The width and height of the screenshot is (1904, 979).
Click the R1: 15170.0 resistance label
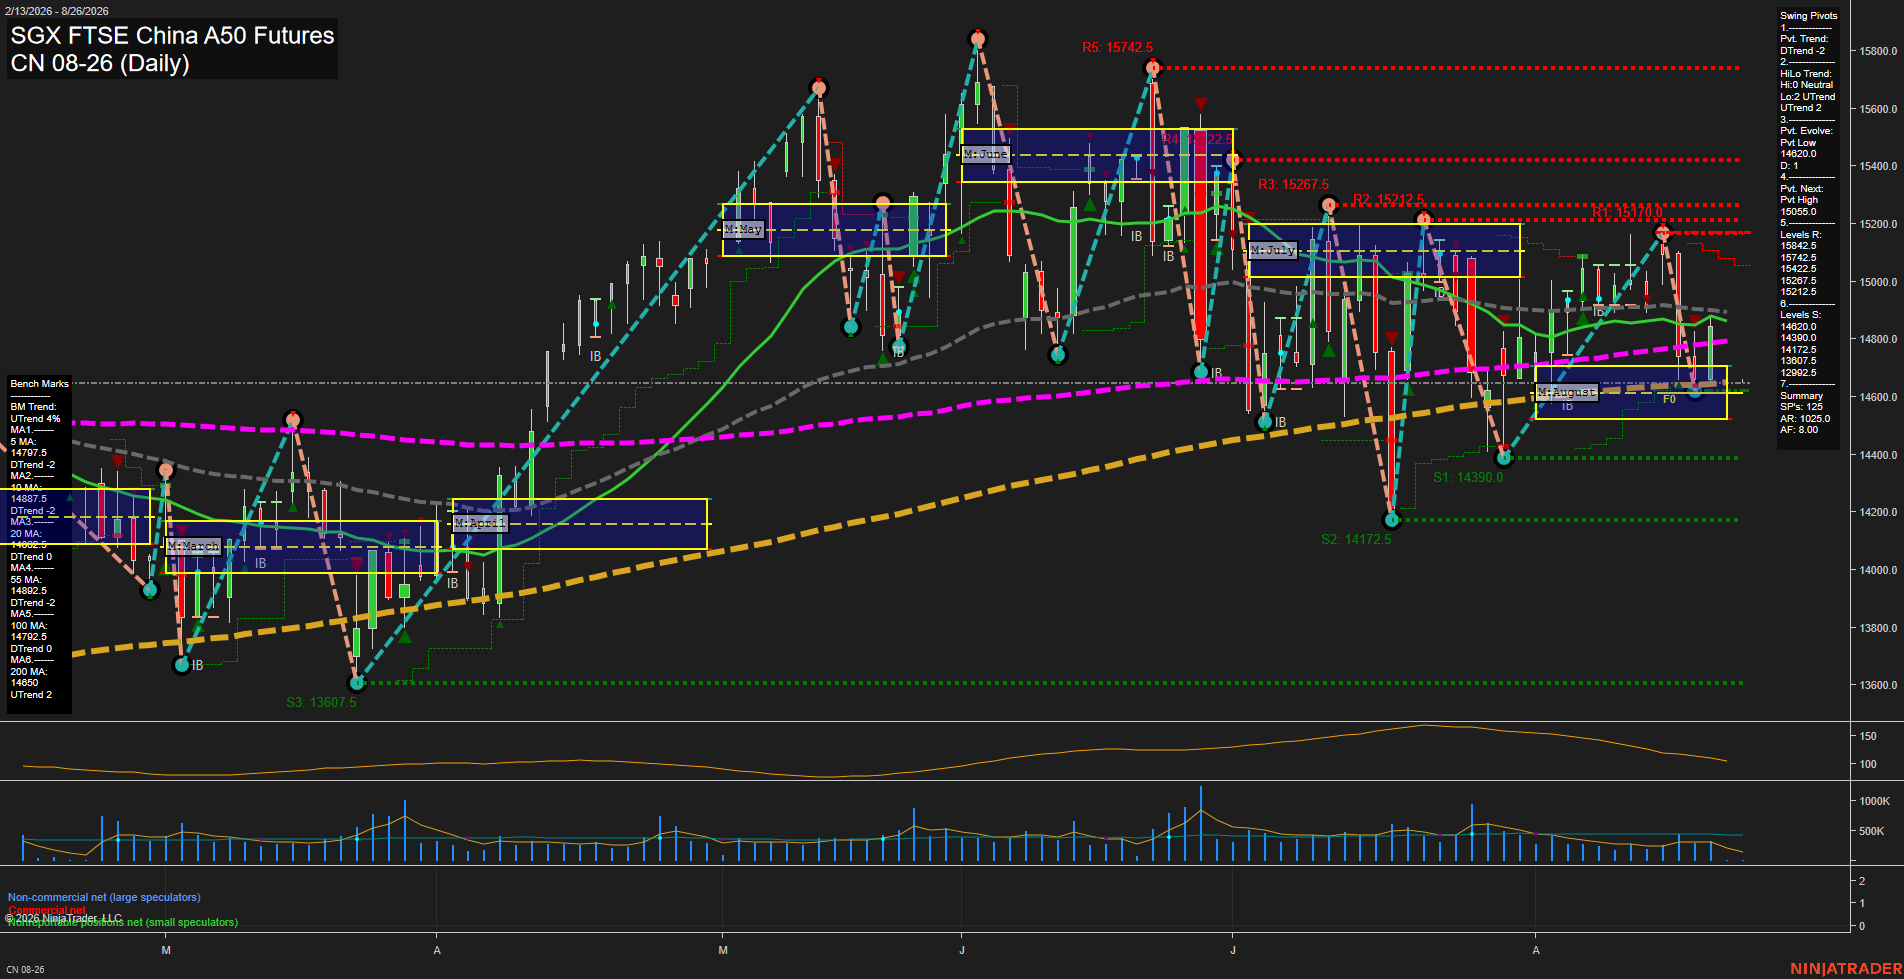[x=1627, y=213]
